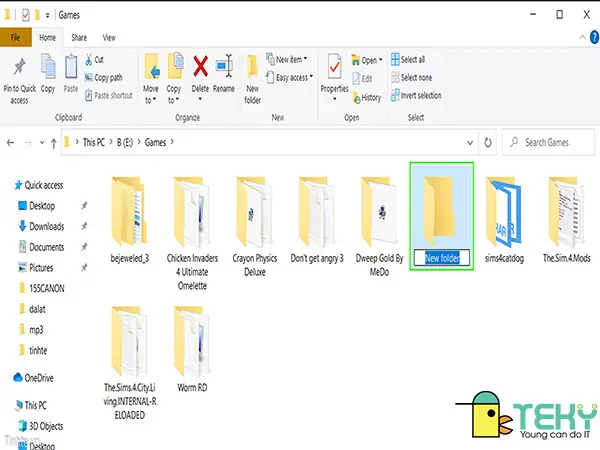Select the Worm RD folder
Image resolution: width=600 pixels, height=450 pixels.
coord(192,349)
